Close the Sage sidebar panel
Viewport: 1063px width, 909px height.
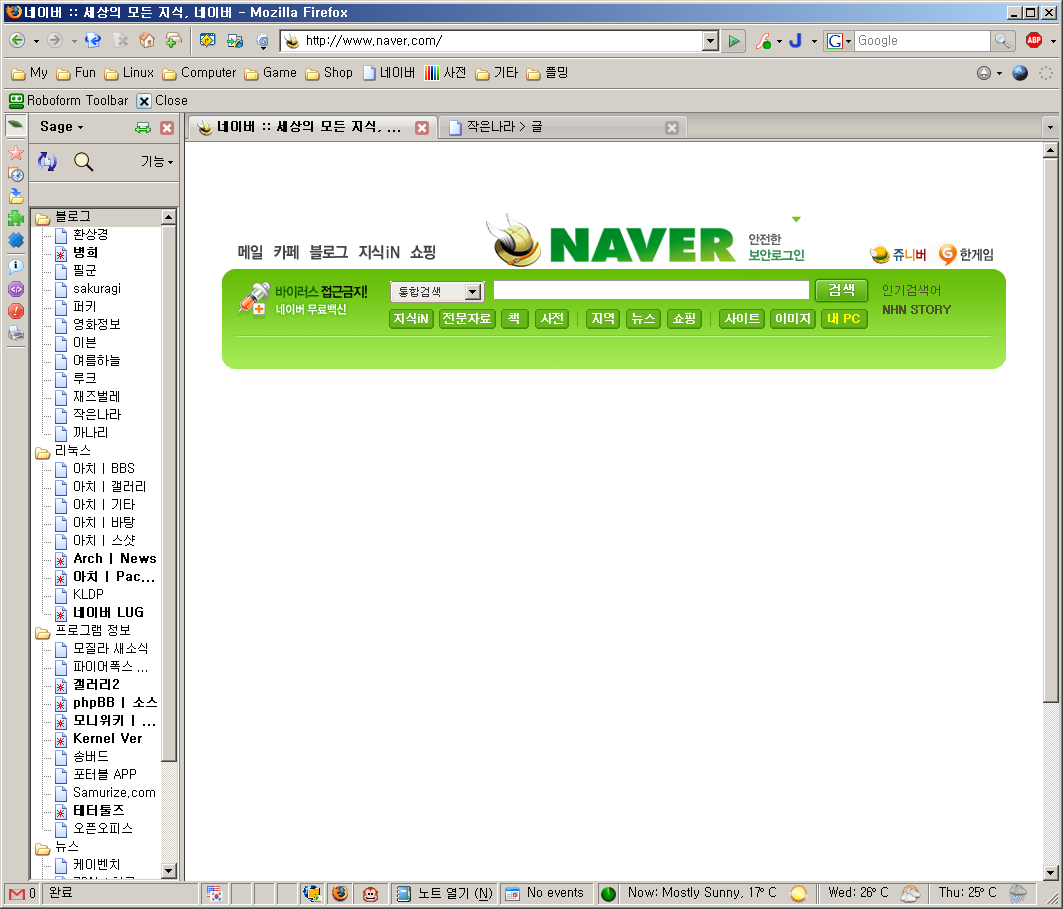point(167,127)
